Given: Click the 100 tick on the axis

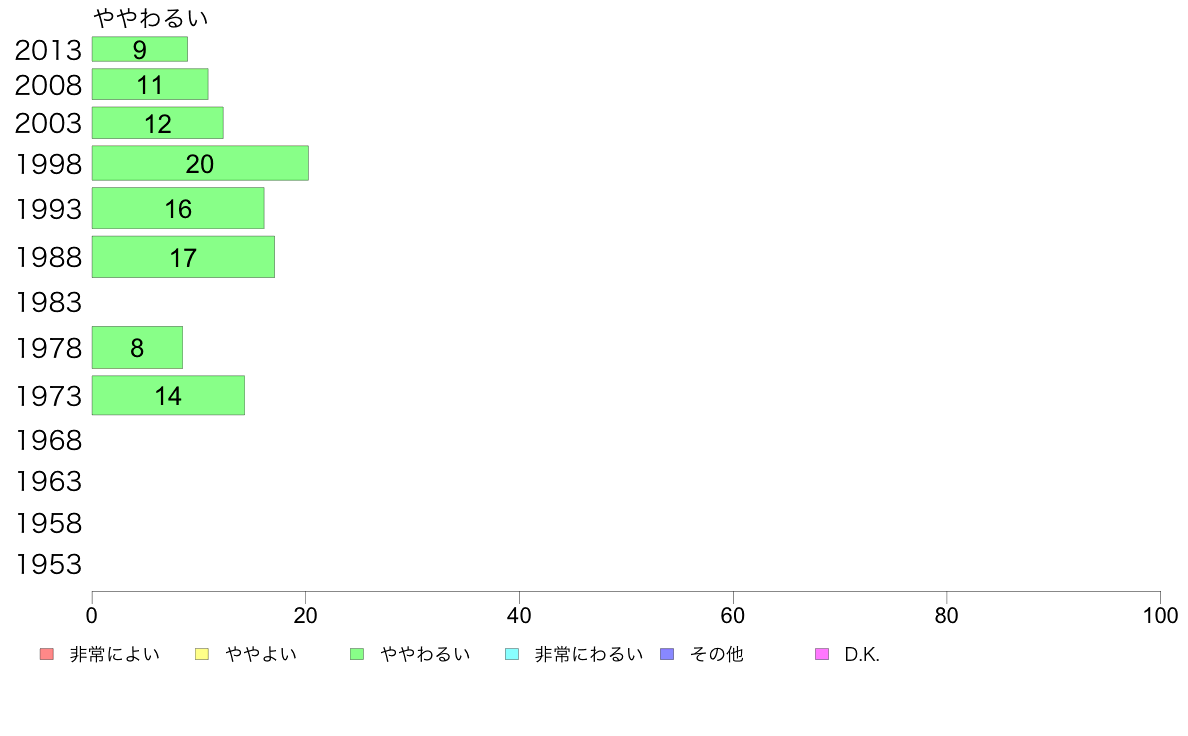Looking at the screenshot, I should [x=1160, y=615].
